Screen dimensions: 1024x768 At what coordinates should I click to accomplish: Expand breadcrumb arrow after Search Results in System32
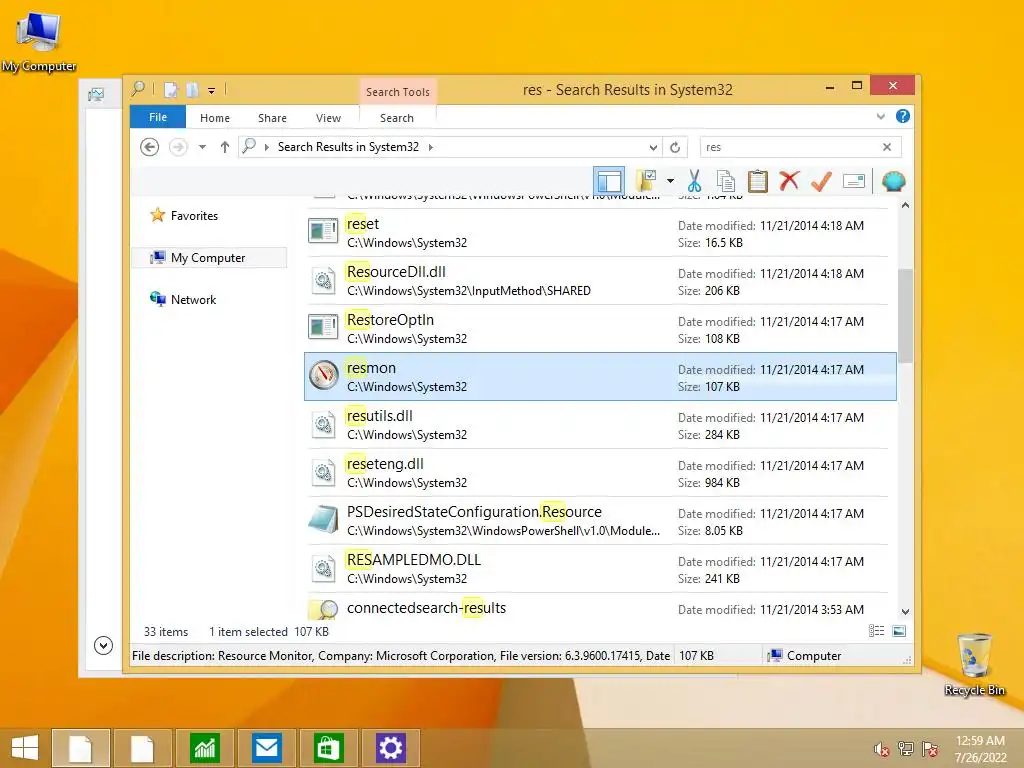click(430, 148)
